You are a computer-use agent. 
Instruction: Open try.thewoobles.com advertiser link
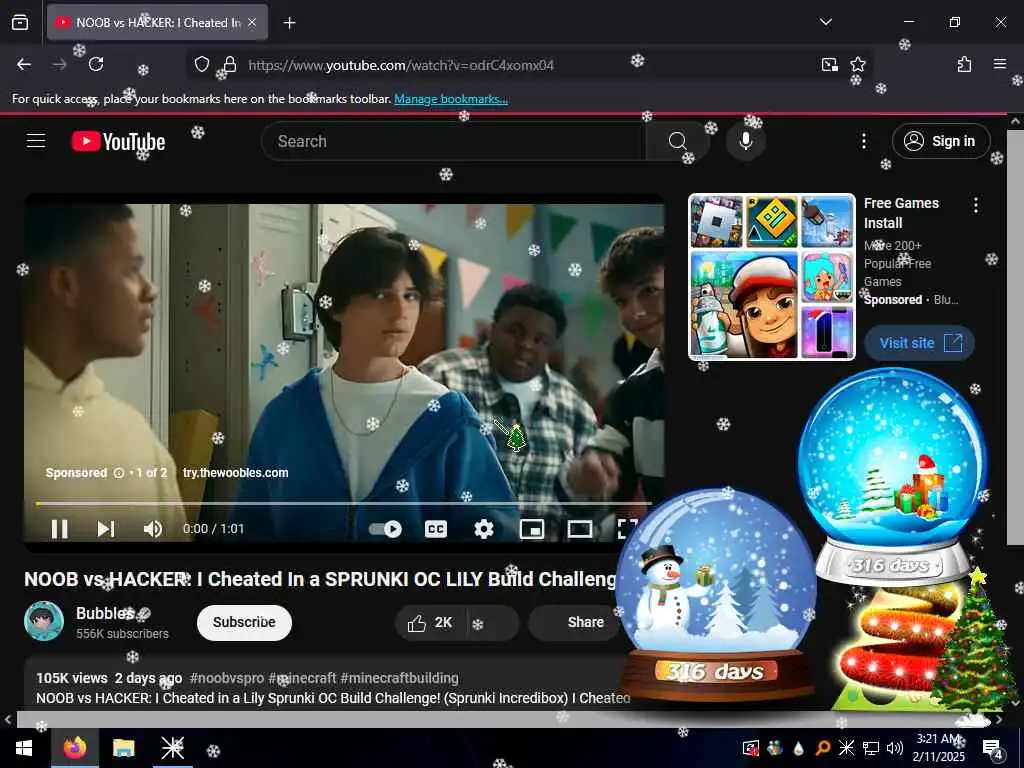point(235,473)
